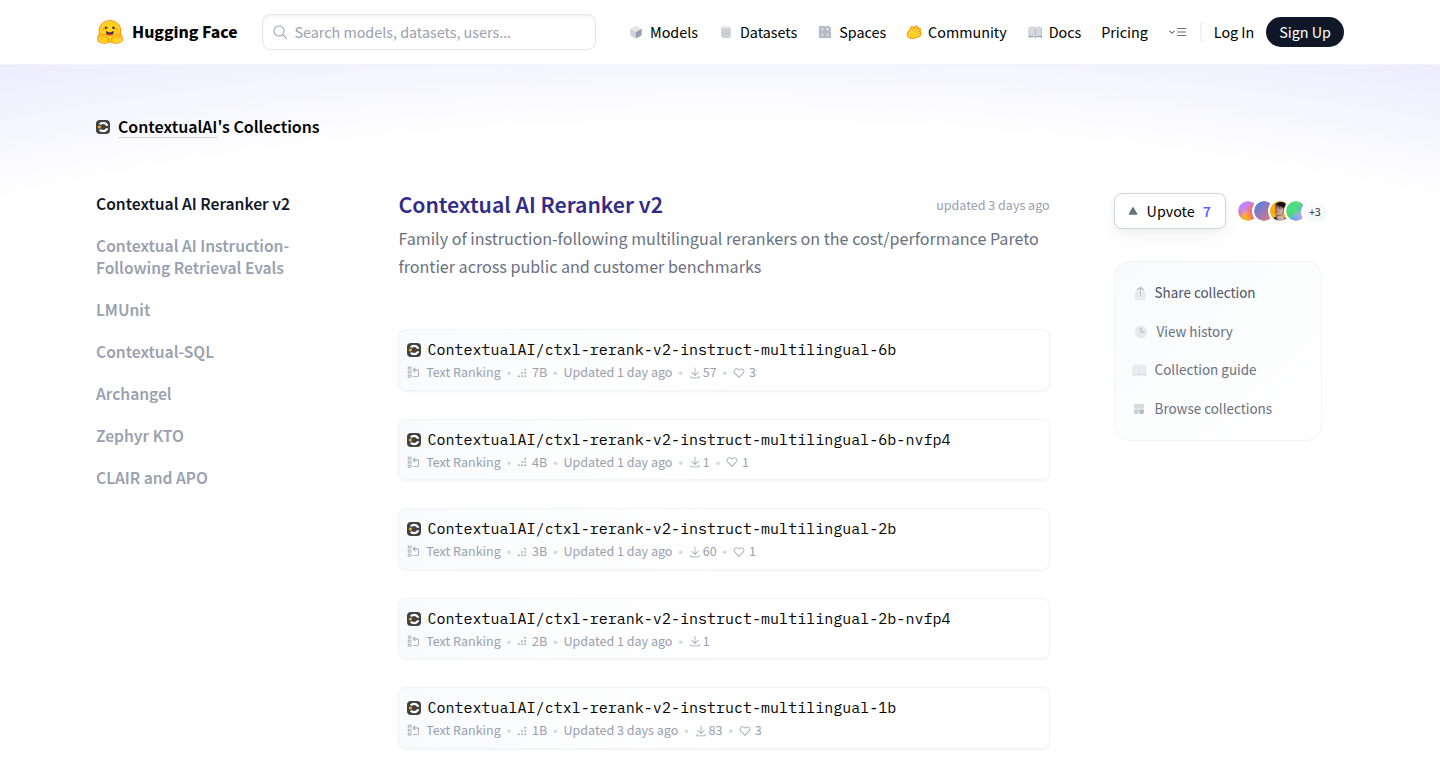This screenshot has width=1440, height=761.
Task: Click the Datasets icon in navbar
Action: tap(726, 32)
